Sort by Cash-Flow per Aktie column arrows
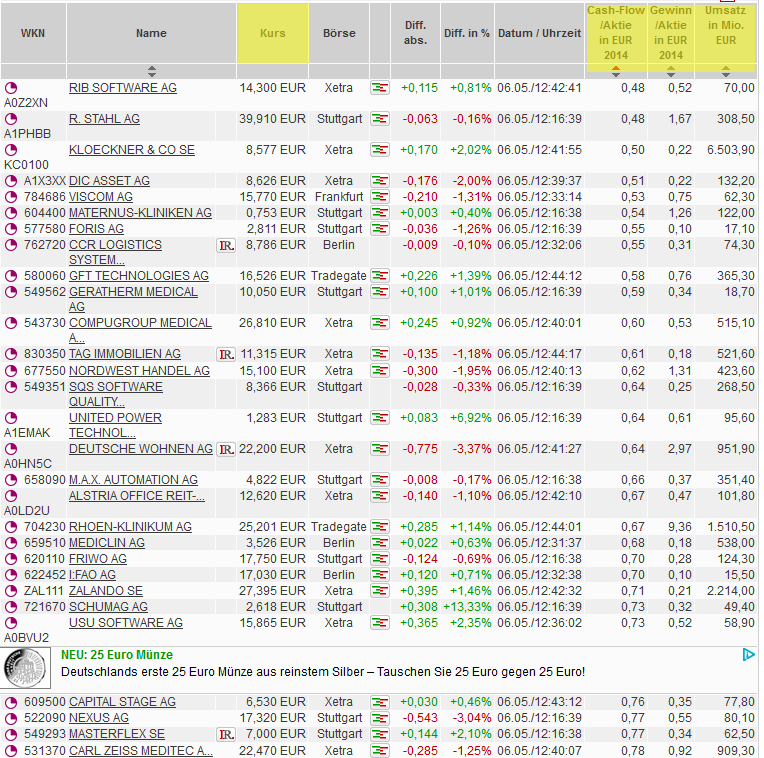The height and width of the screenshot is (758, 764). tap(616, 71)
